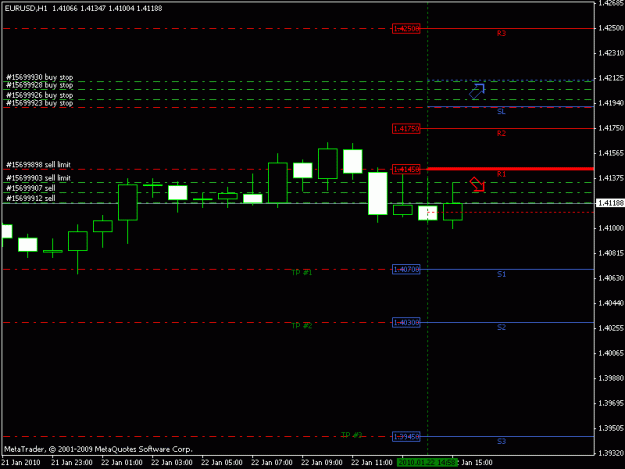Click the current price tag 1.41188

[x=610, y=203]
